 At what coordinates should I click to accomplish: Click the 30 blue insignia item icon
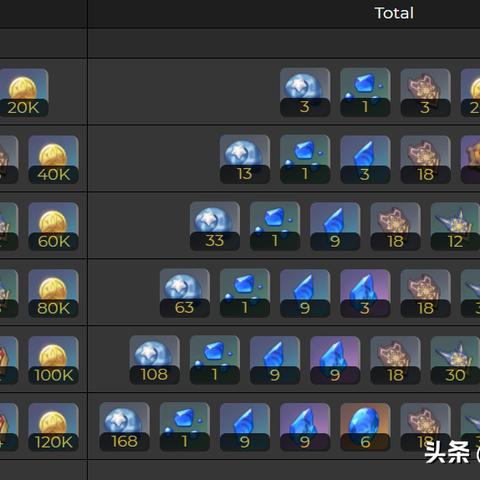[455, 360]
